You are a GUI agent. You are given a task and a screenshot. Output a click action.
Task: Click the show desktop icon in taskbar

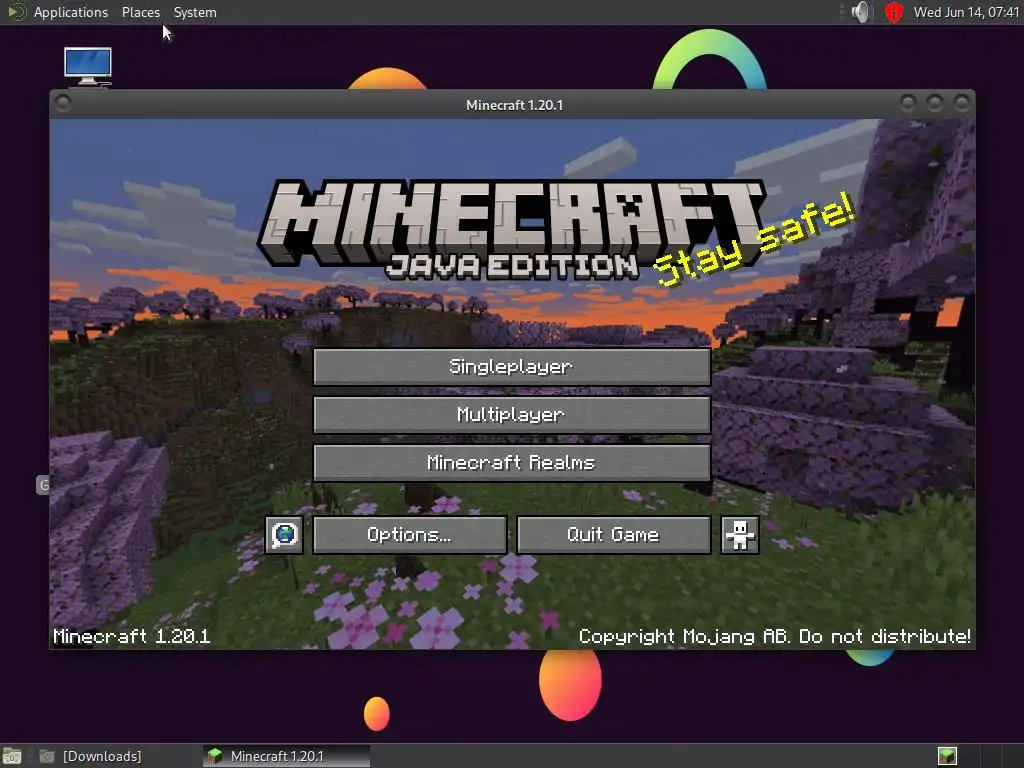point(12,756)
